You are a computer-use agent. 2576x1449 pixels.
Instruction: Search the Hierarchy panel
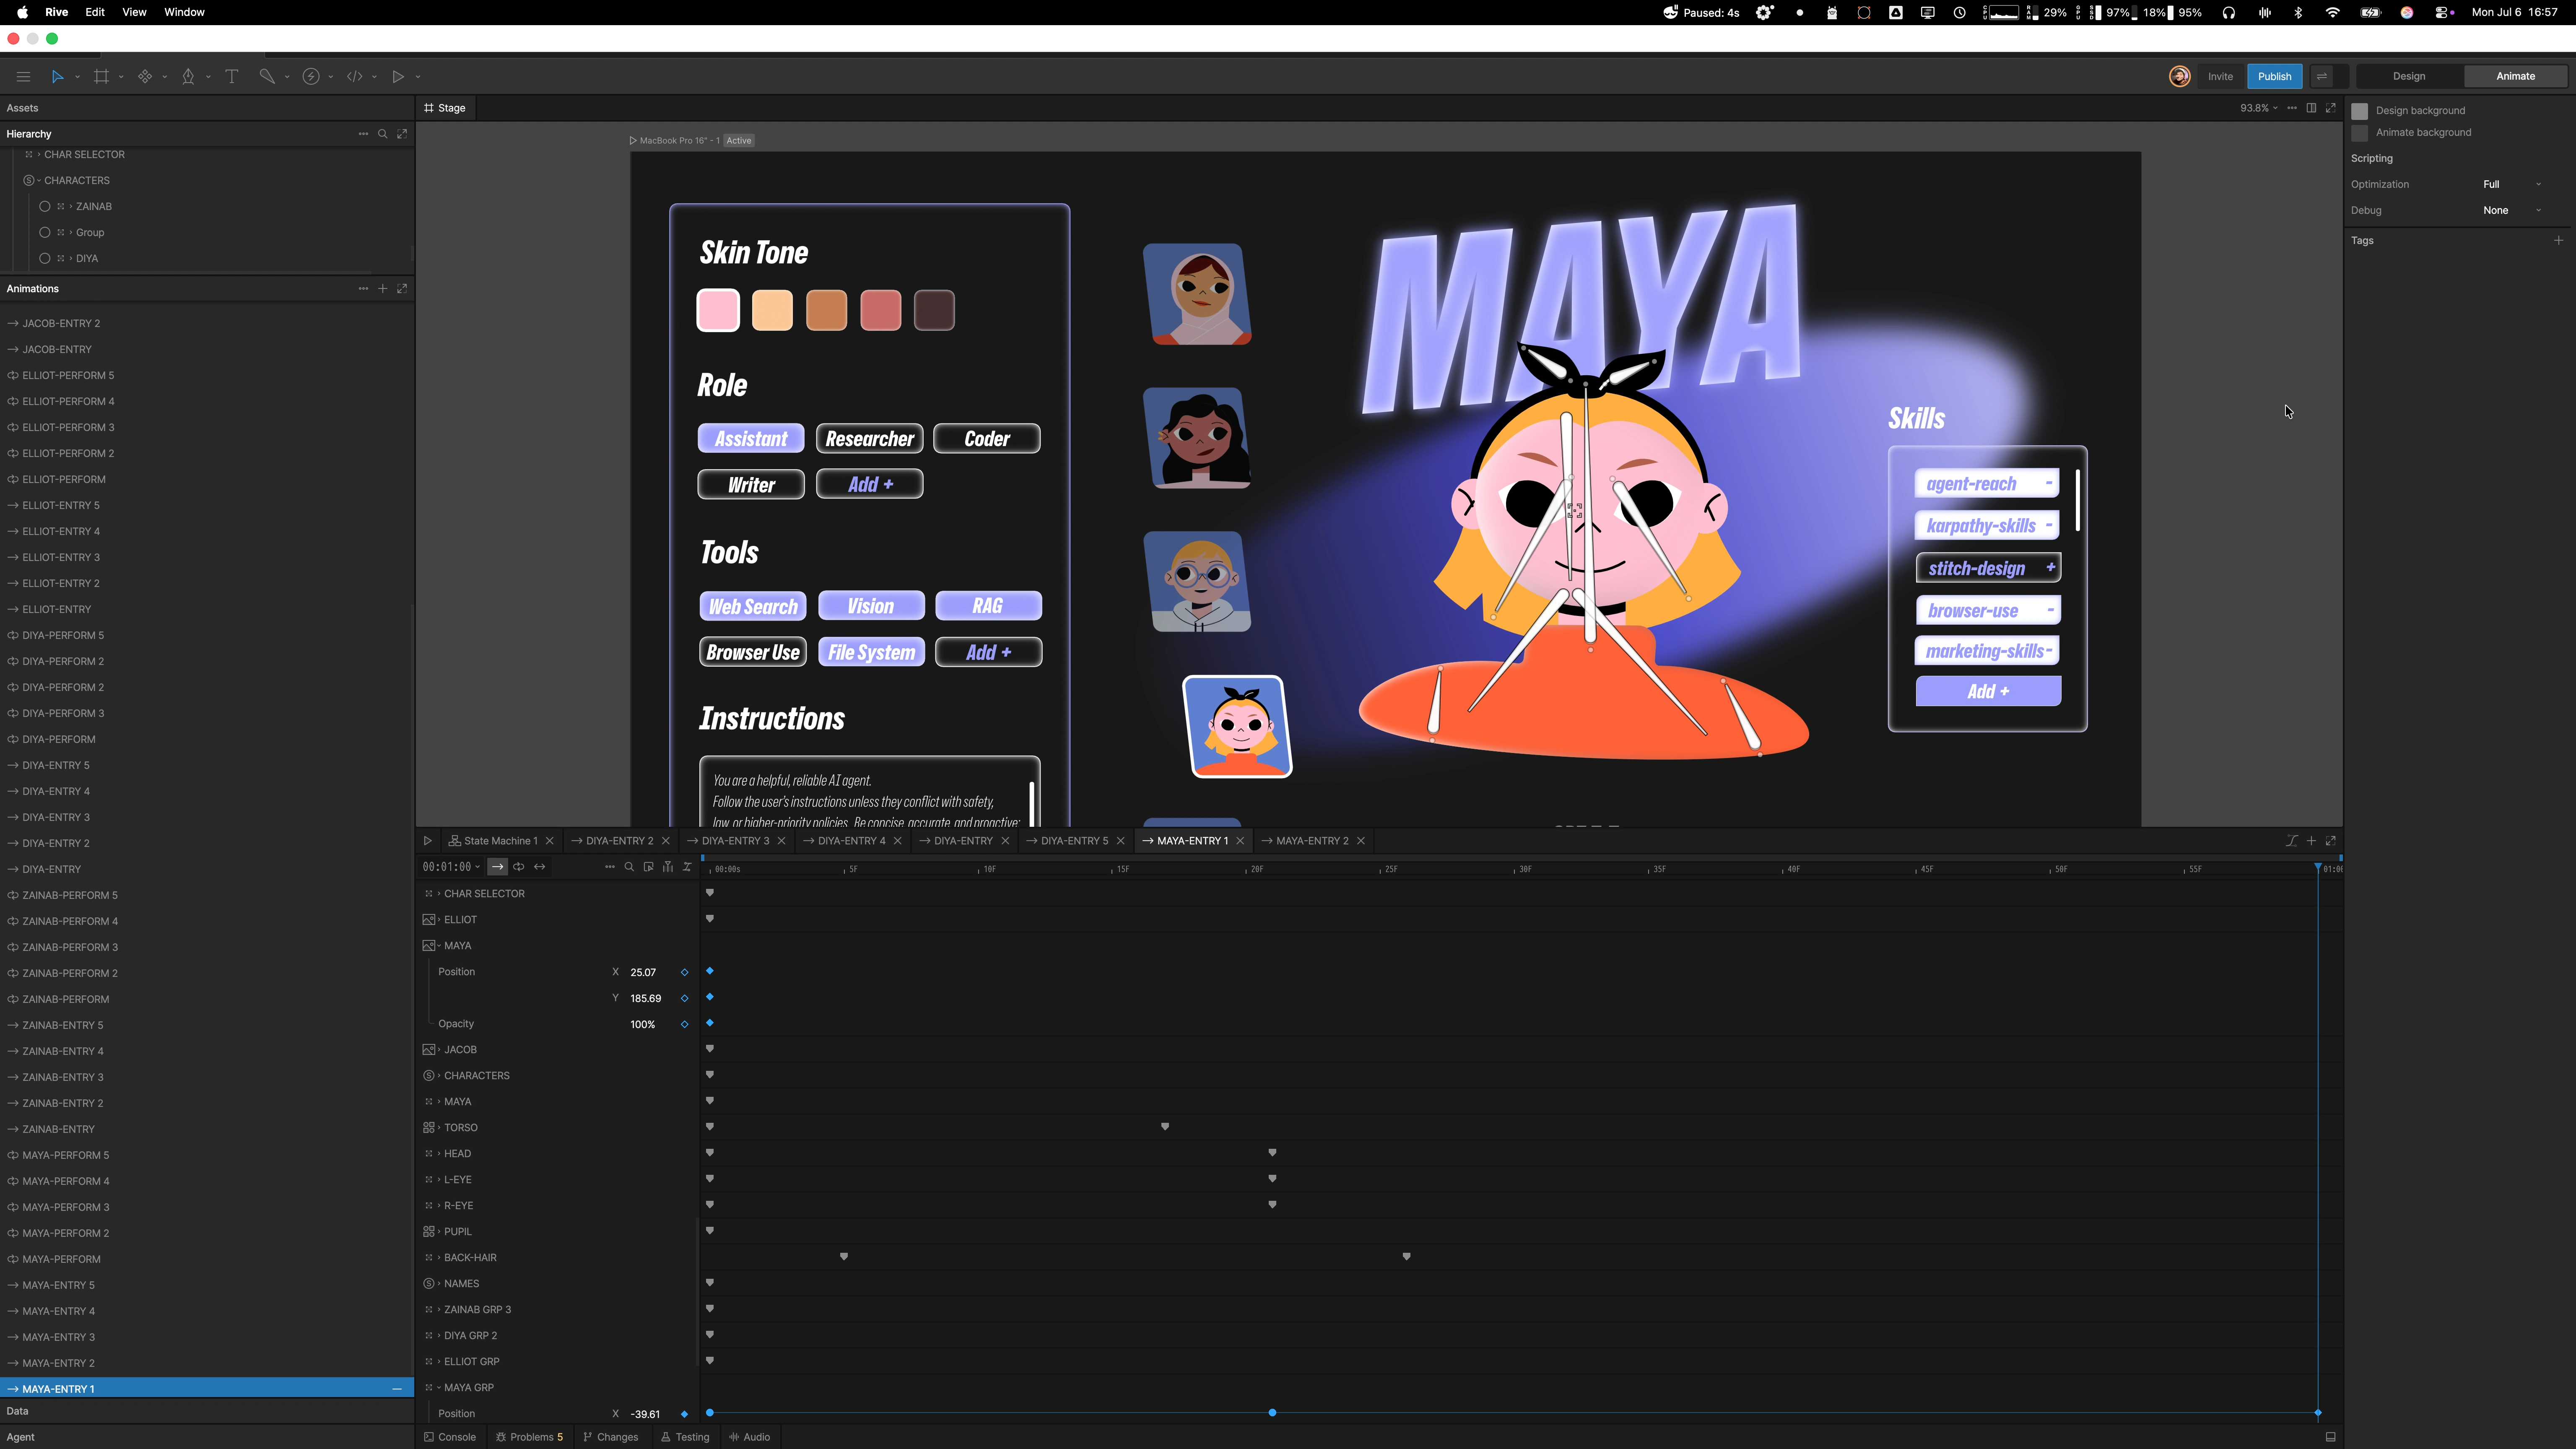coord(382,134)
